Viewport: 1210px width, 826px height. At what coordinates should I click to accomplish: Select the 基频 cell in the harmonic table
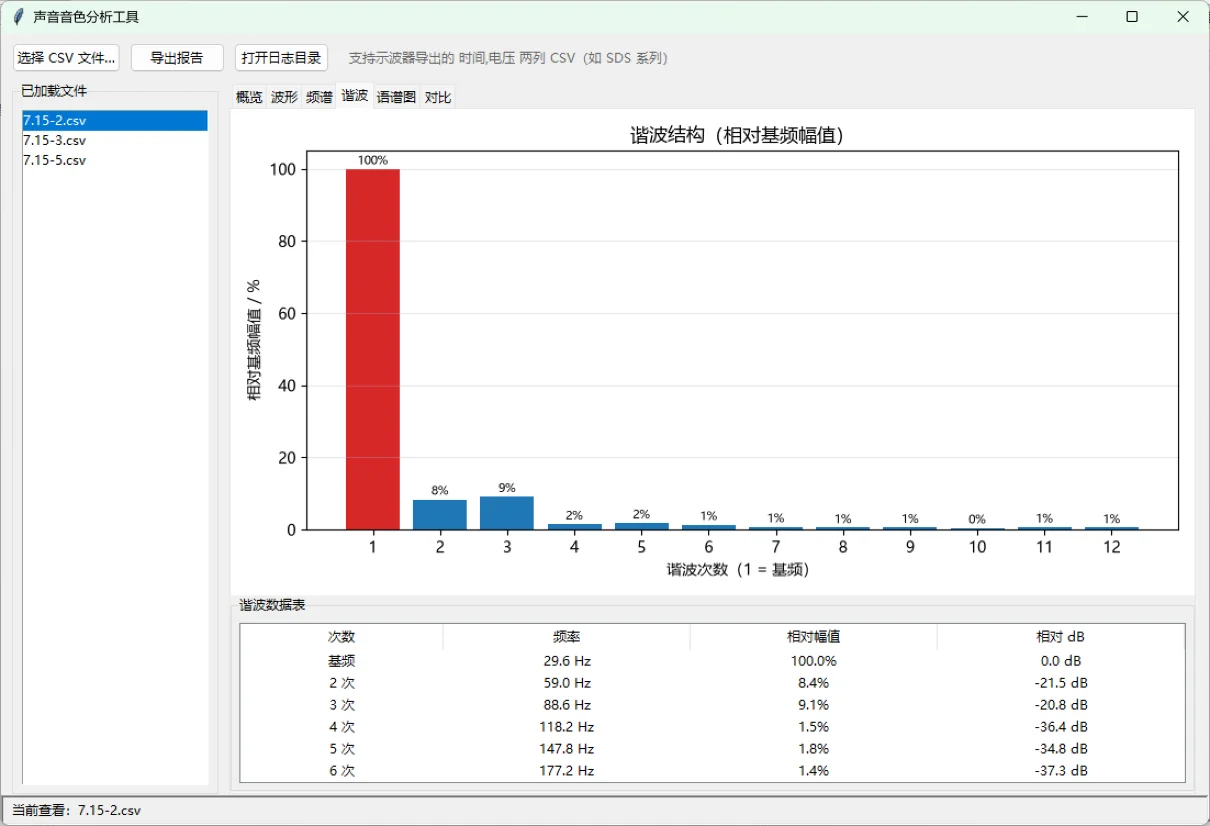click(341, 661)
